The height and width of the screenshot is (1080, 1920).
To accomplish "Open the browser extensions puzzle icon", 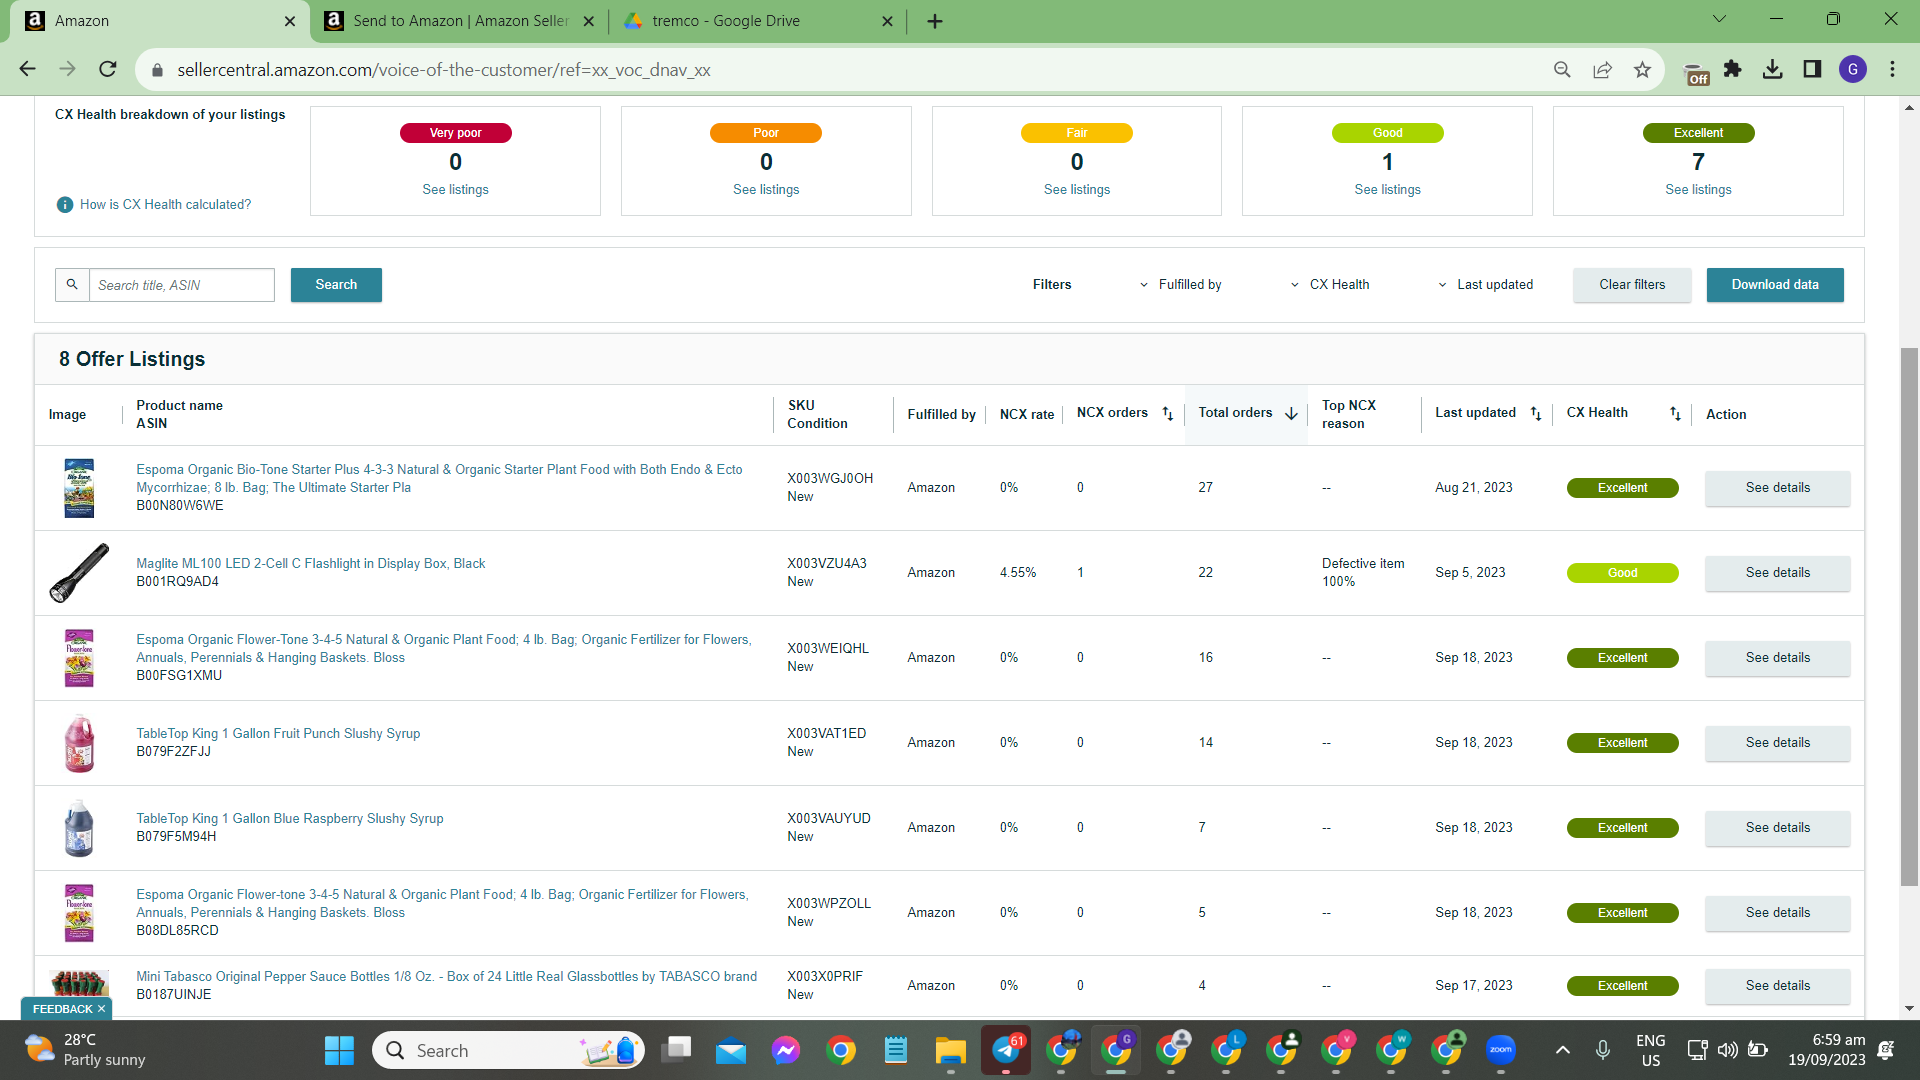I will pyautogui.click(x=1733, y=69).
